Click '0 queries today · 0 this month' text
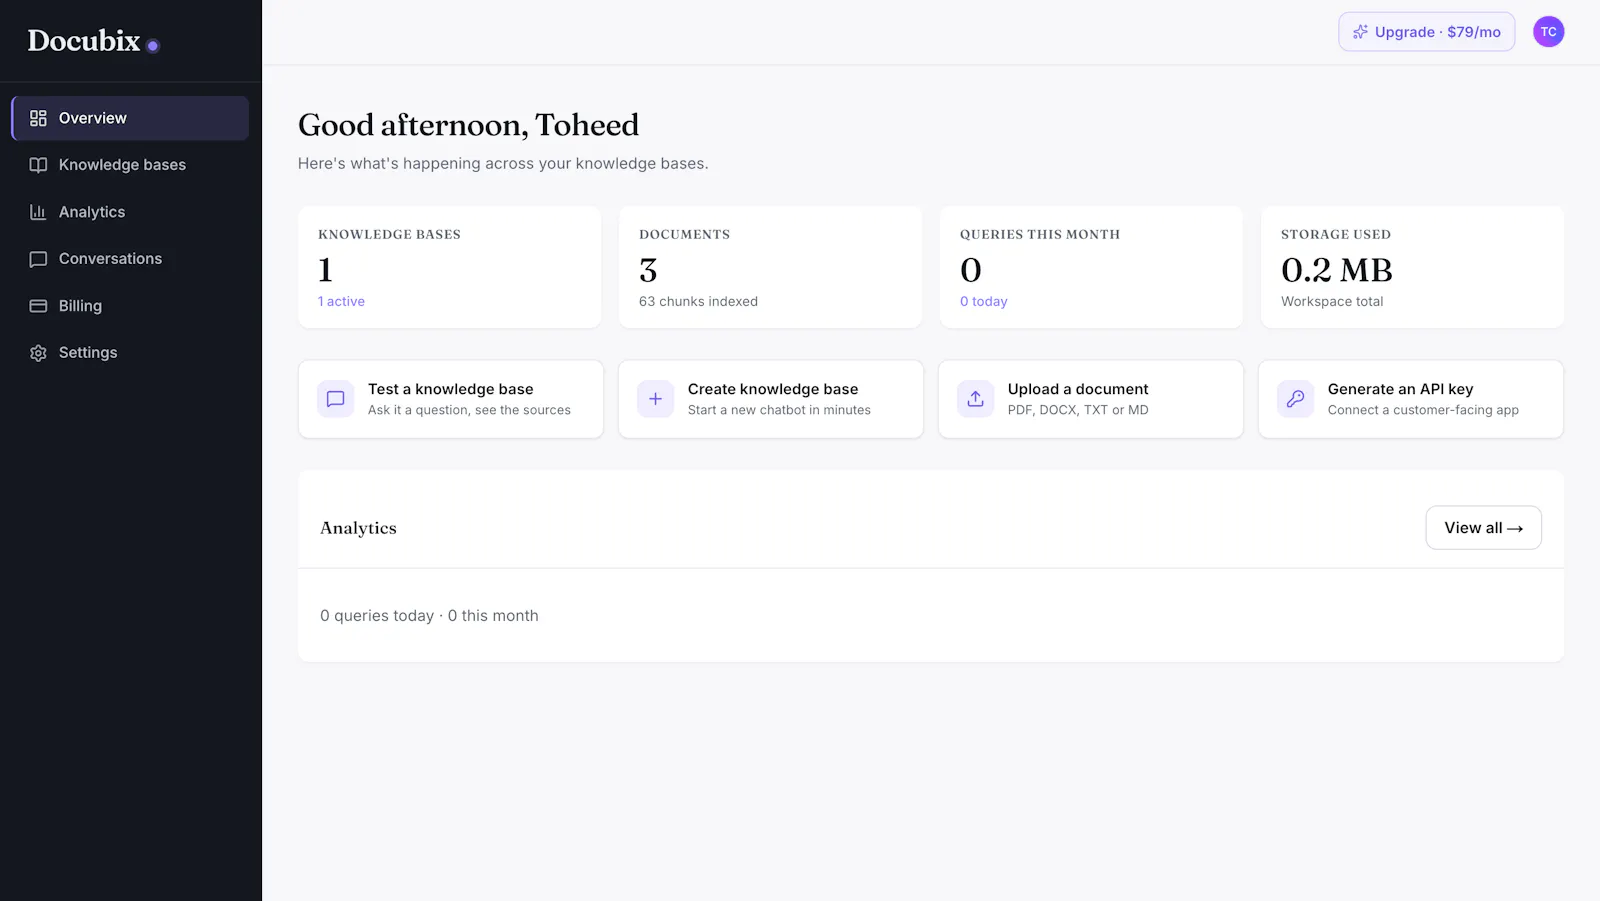The width and height of the screenshot is (1600, 901). tap(429, 616)
